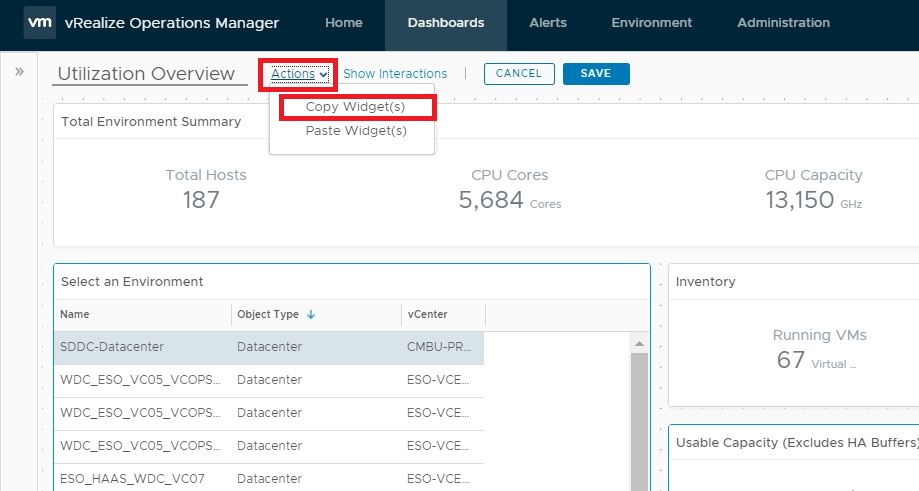919x491 pixels.
Task: Click the VMware vm logo icon
Action: pyautogui.click(x=39, y=23)
